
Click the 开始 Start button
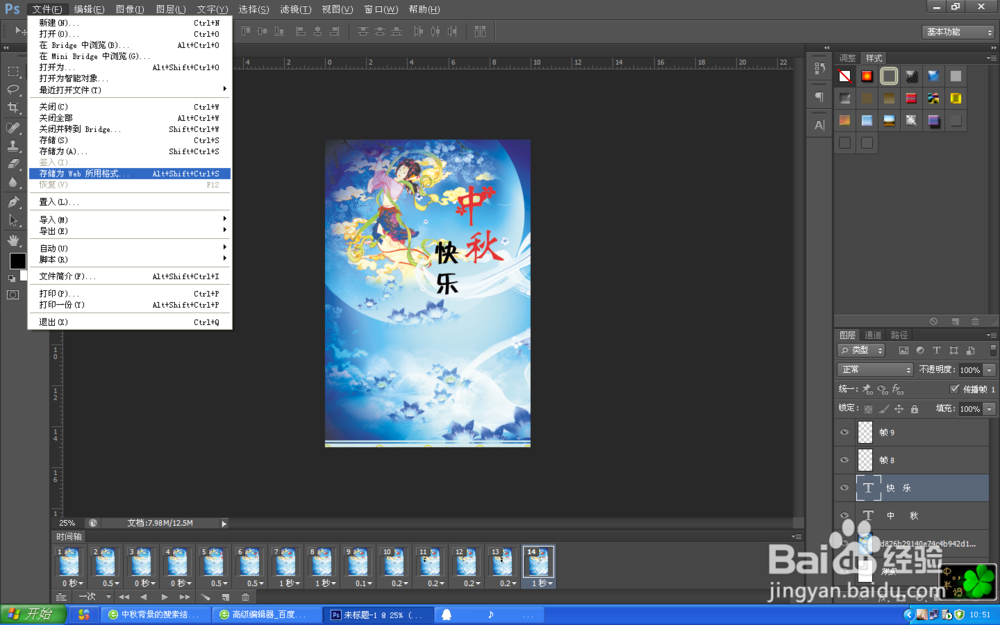coord(33,615)
